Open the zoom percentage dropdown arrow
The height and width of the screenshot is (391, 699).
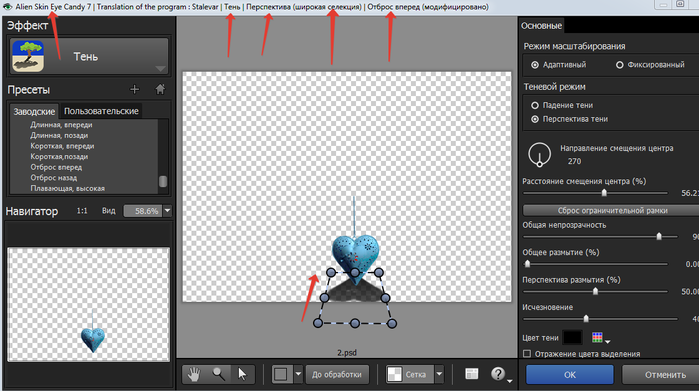[167, 210]
